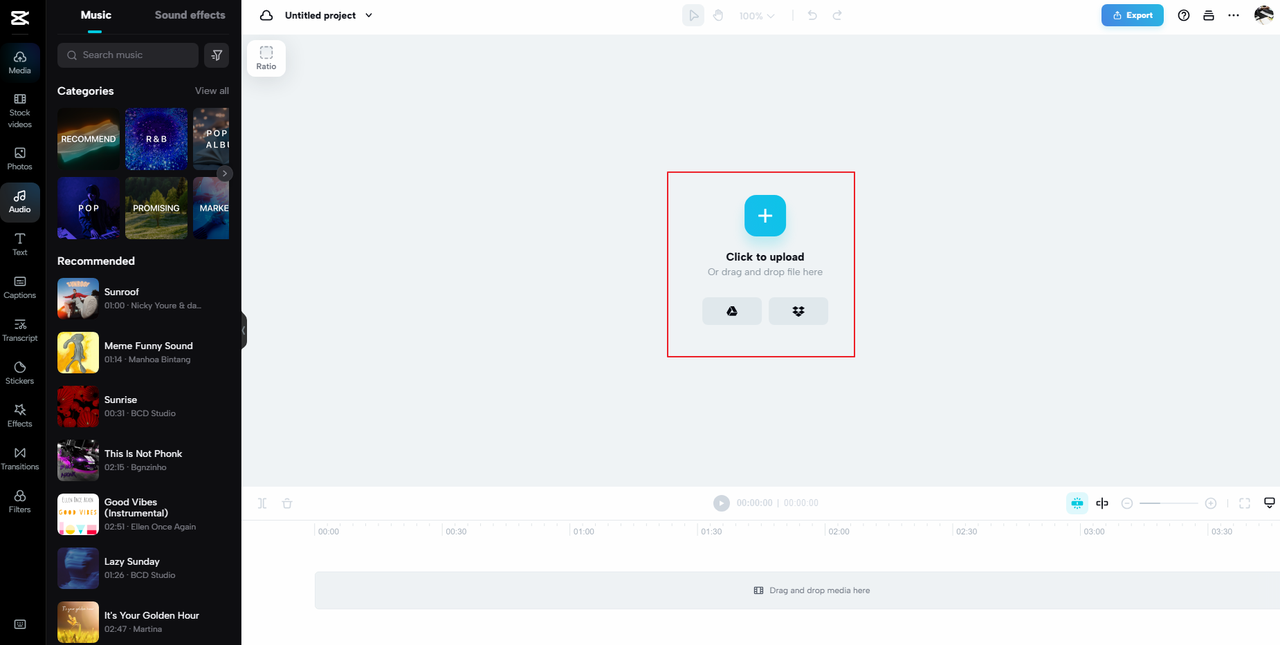1280x645 pixels.
Task: Open the Ratio selector
Action: [266, 58]
